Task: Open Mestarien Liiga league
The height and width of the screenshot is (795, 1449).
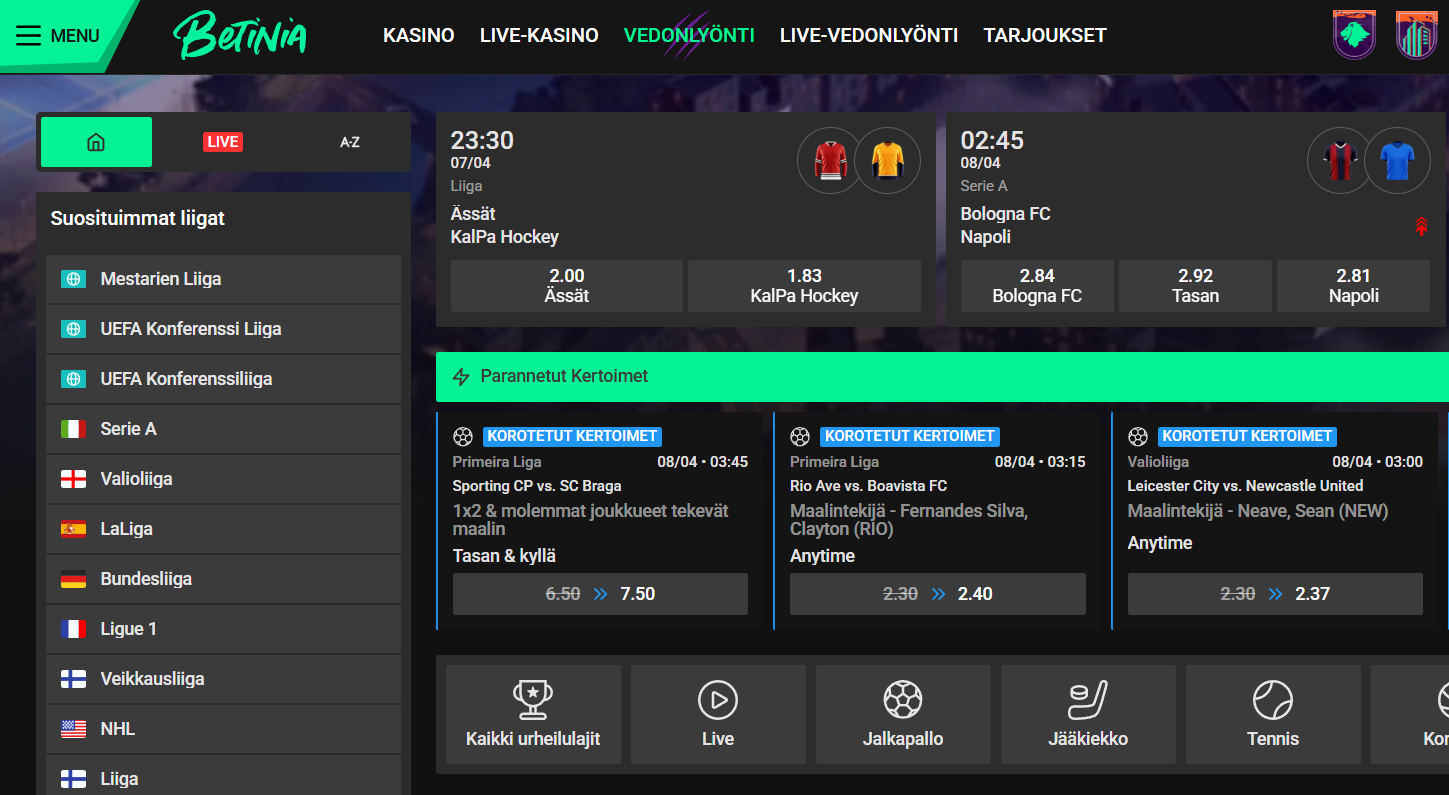Action: [223, 279]
